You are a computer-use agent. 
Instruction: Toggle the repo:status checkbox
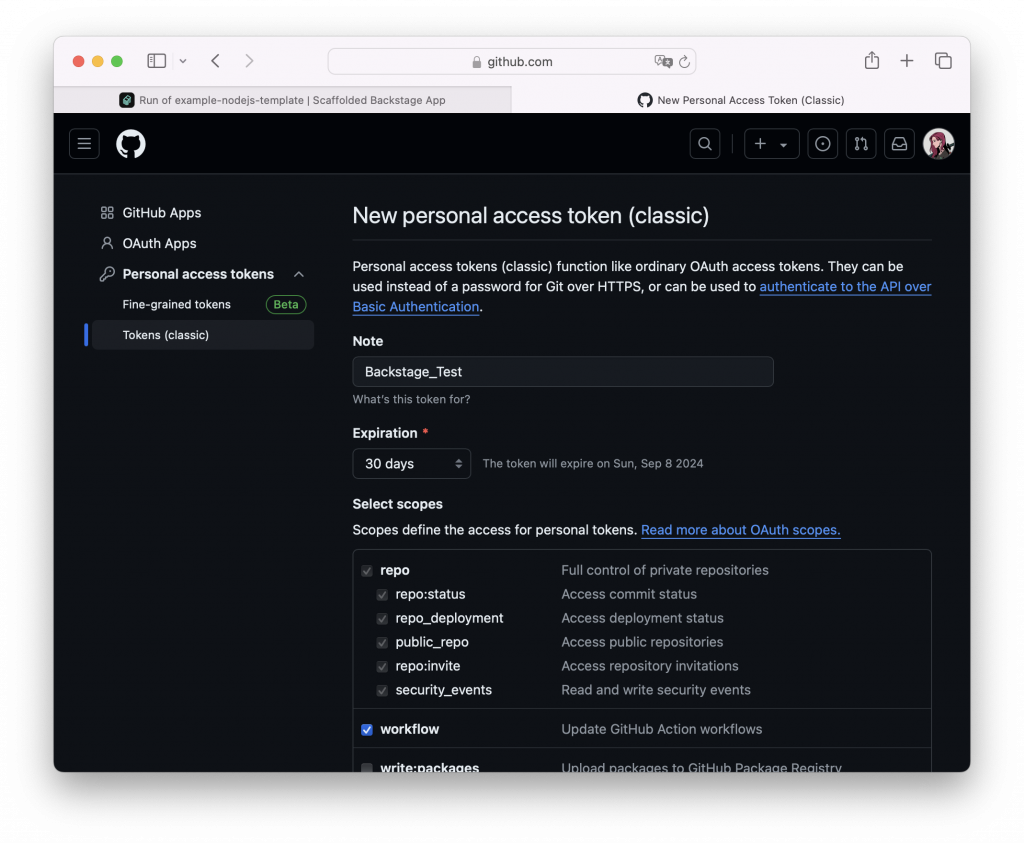[382, 595]
